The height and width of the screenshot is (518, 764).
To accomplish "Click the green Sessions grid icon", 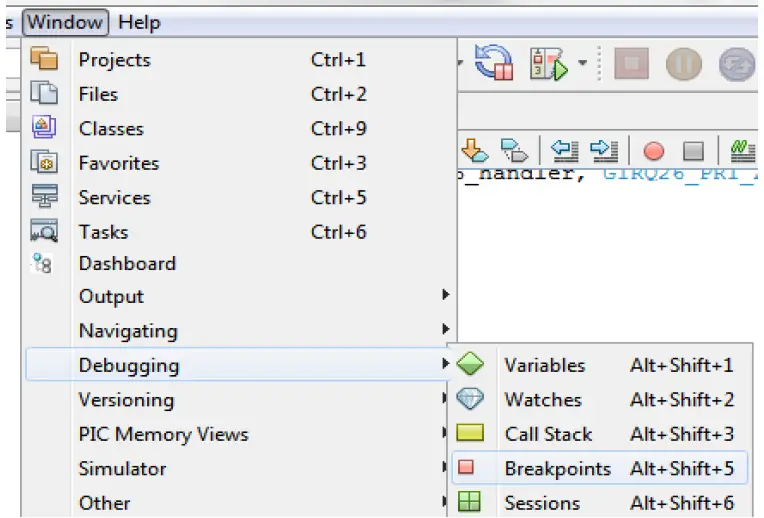I will pos(470,503).
